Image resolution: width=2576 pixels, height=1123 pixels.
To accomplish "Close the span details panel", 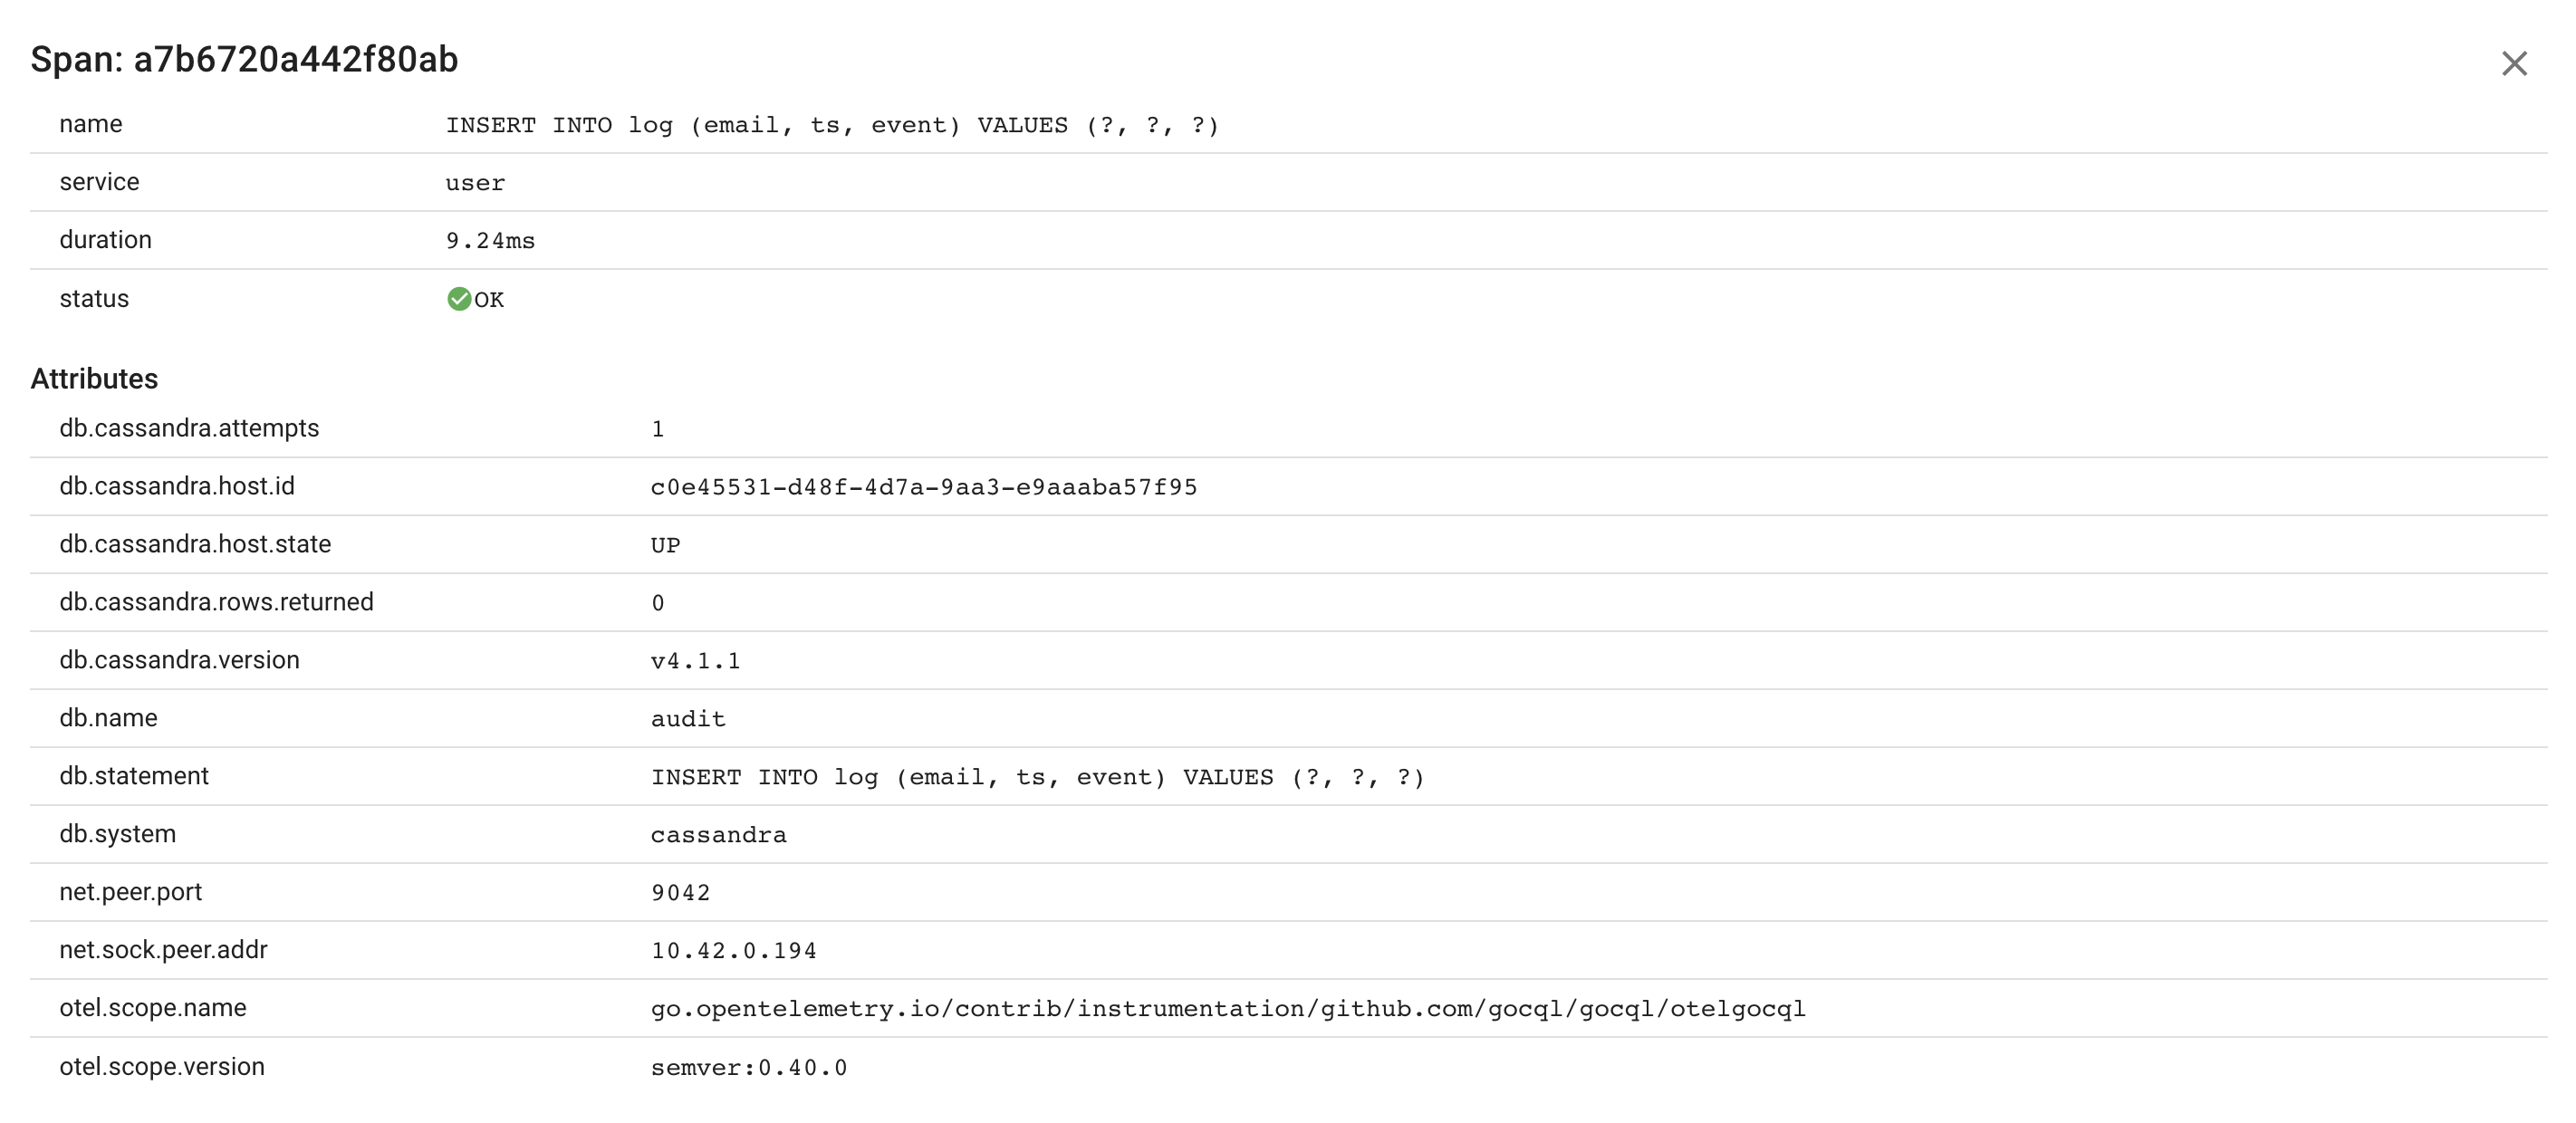I will pos(2513,63).
